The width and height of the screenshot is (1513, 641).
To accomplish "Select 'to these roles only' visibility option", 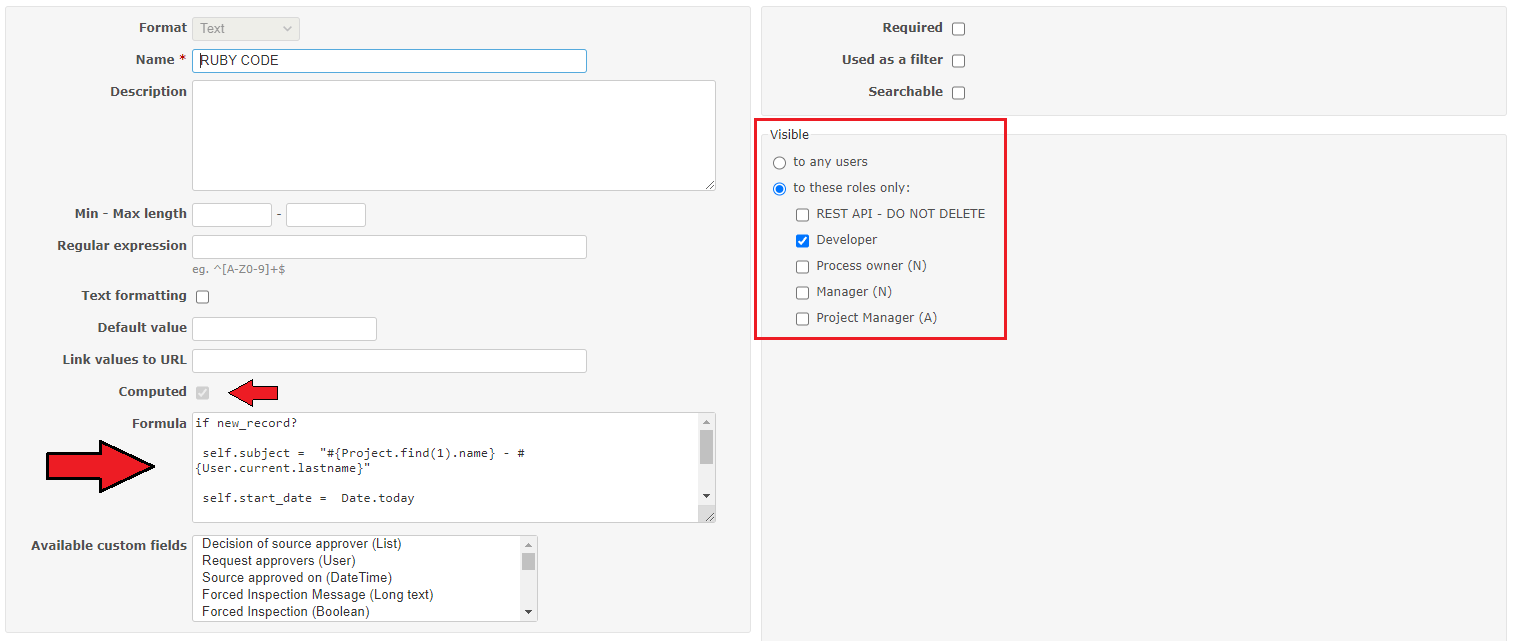I will (779, 188).
